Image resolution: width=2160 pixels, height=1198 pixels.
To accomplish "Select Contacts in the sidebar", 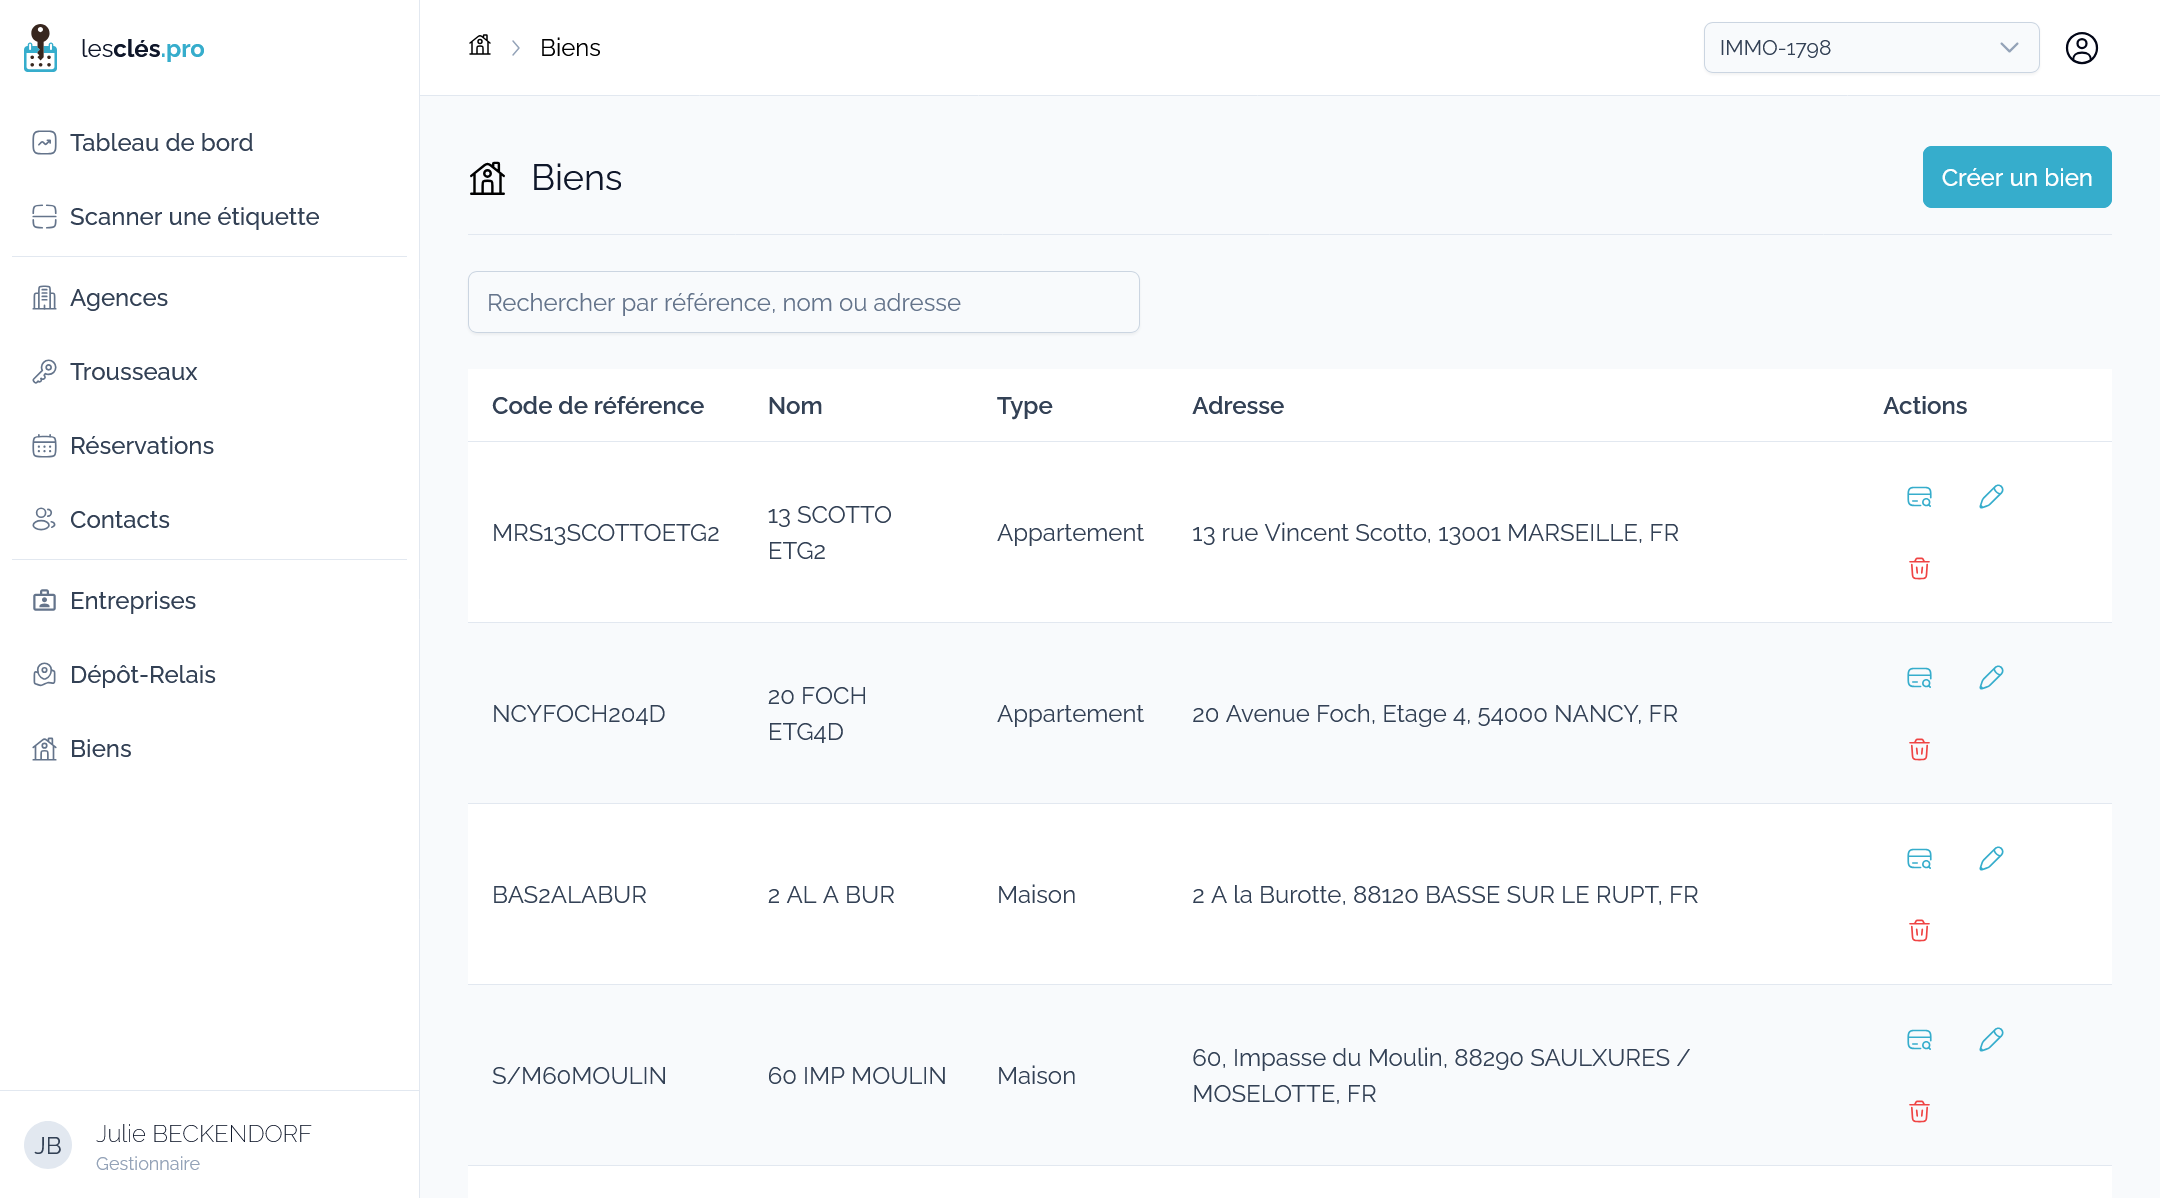I will 209,520.
